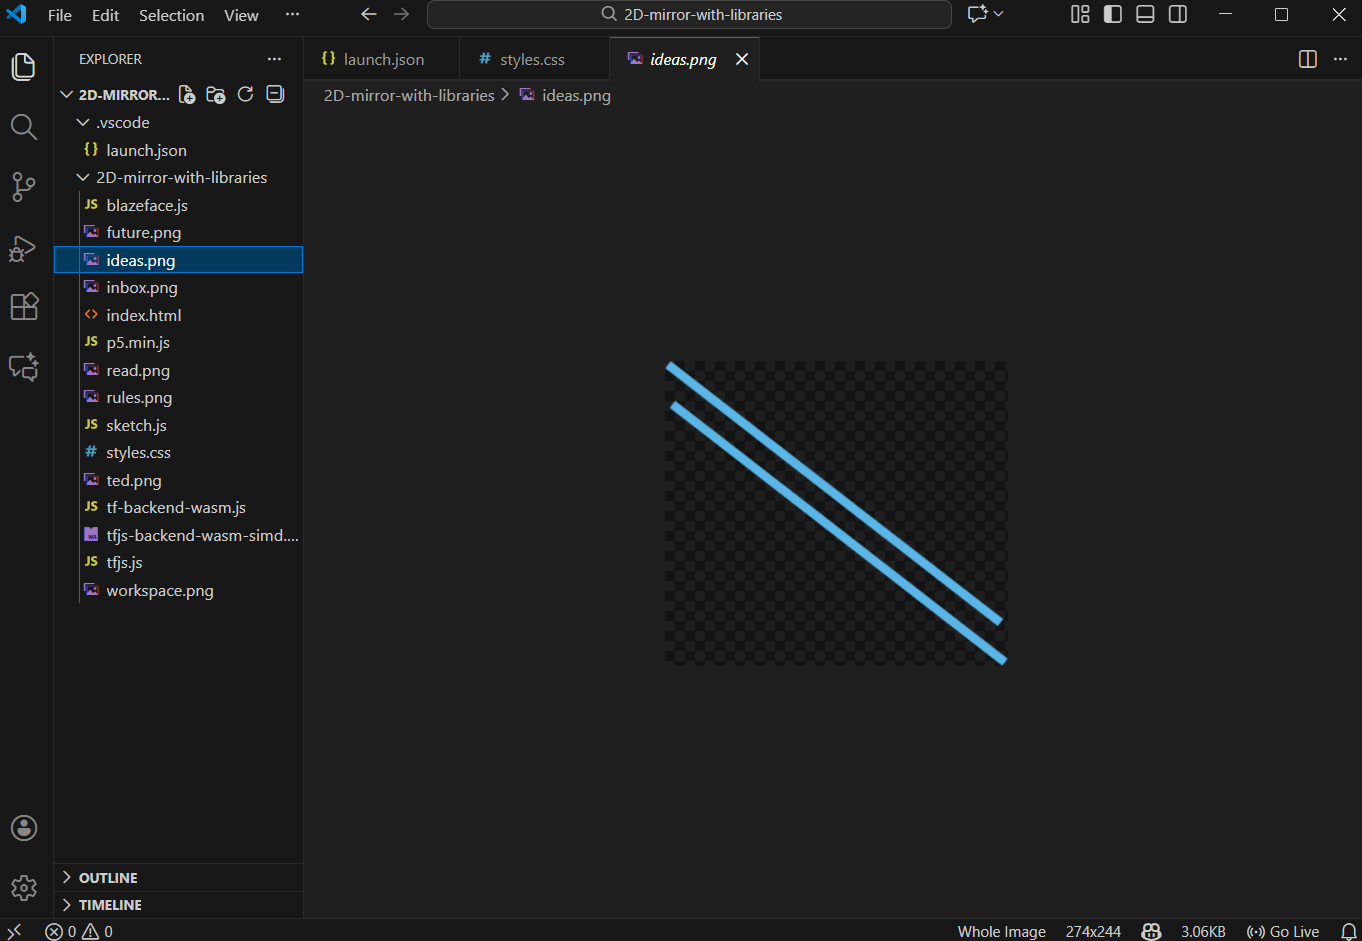Click the Split Editor icon
1362x941 pixels.
tap(1307, 59)
